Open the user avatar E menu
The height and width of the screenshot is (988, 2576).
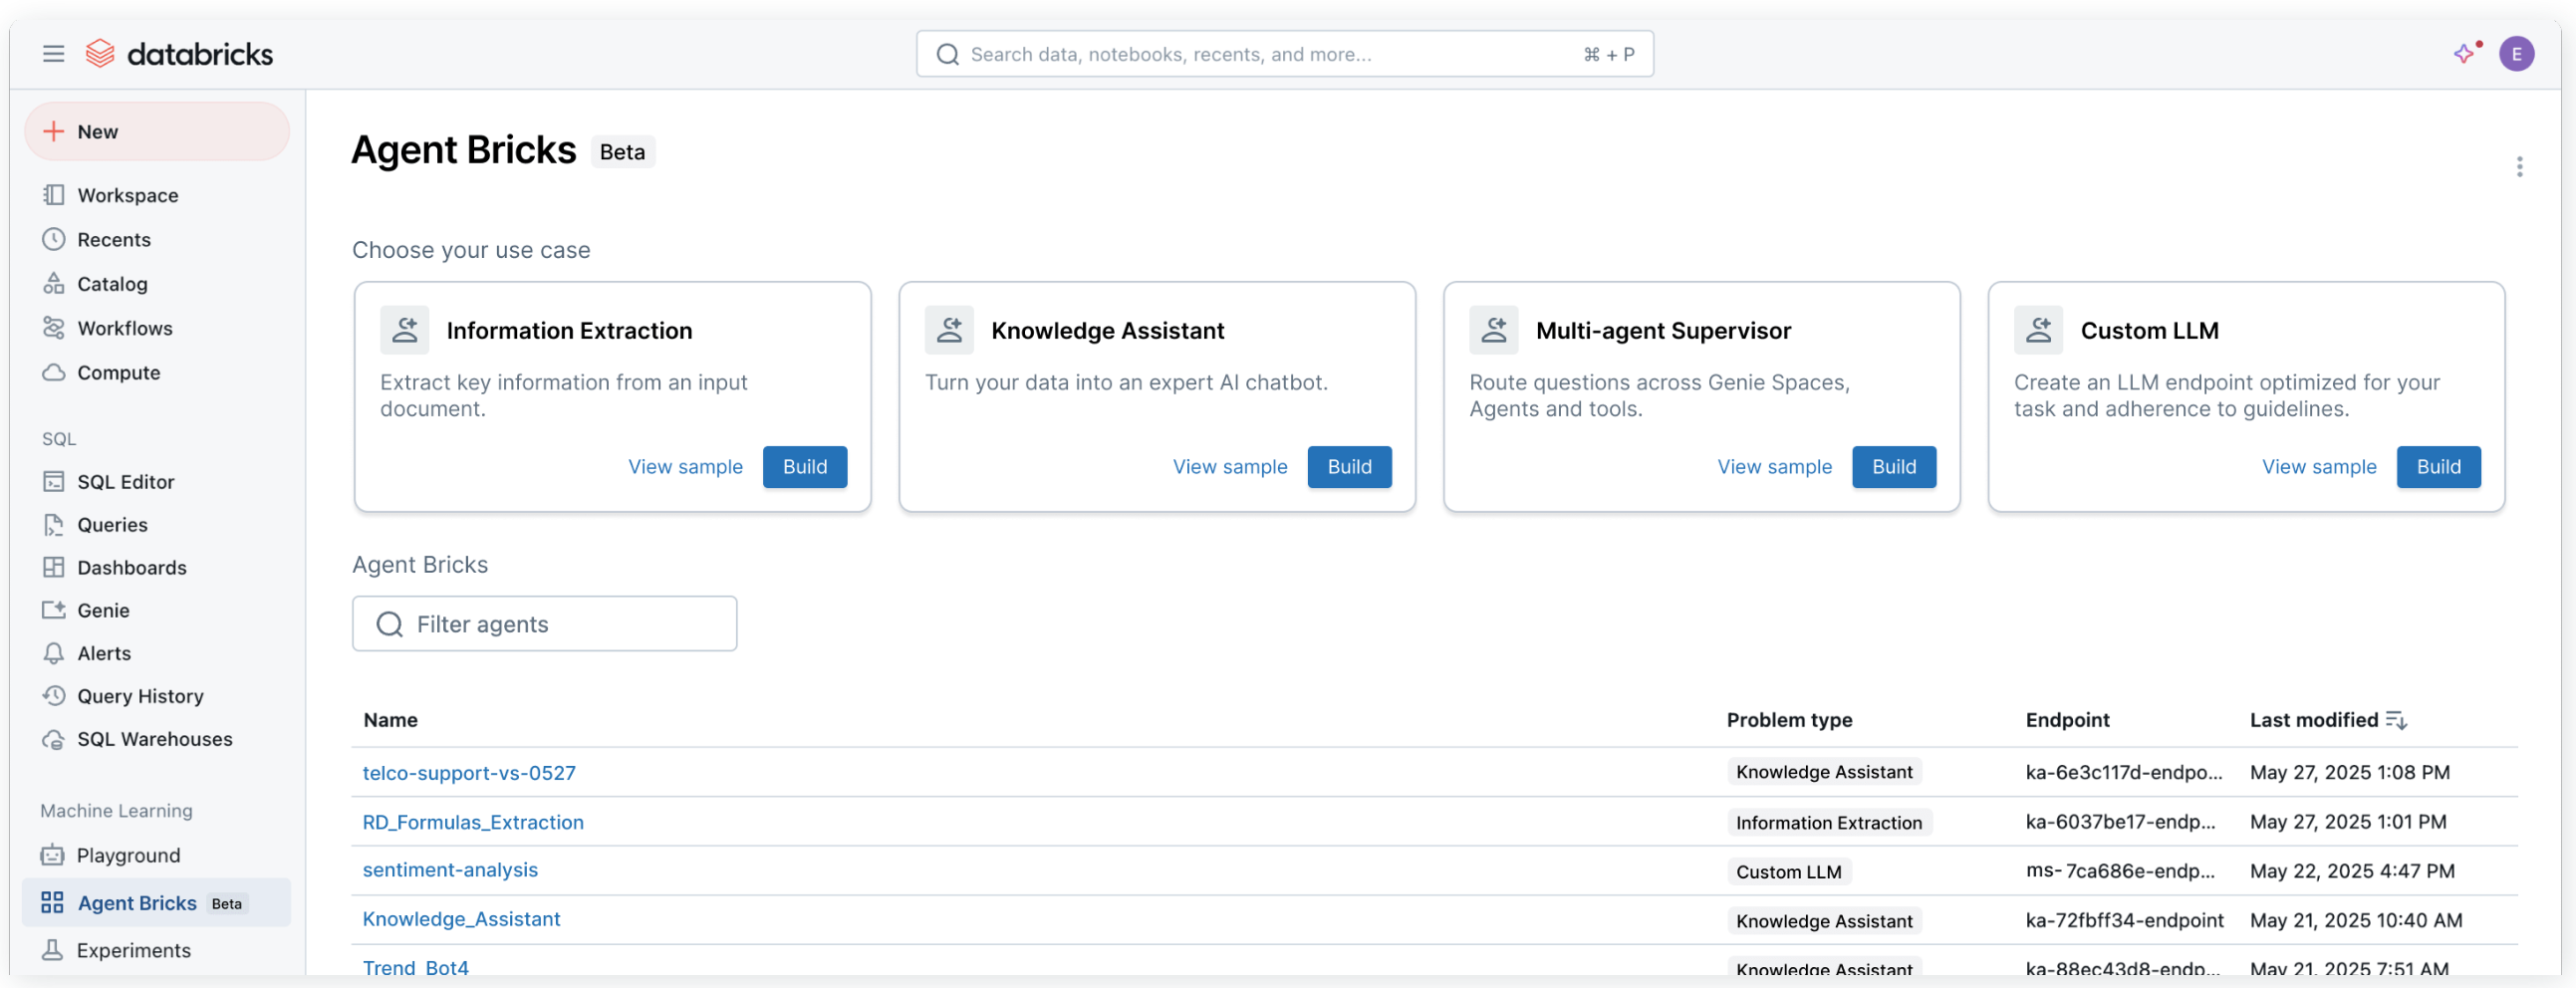pos(2516,54)
